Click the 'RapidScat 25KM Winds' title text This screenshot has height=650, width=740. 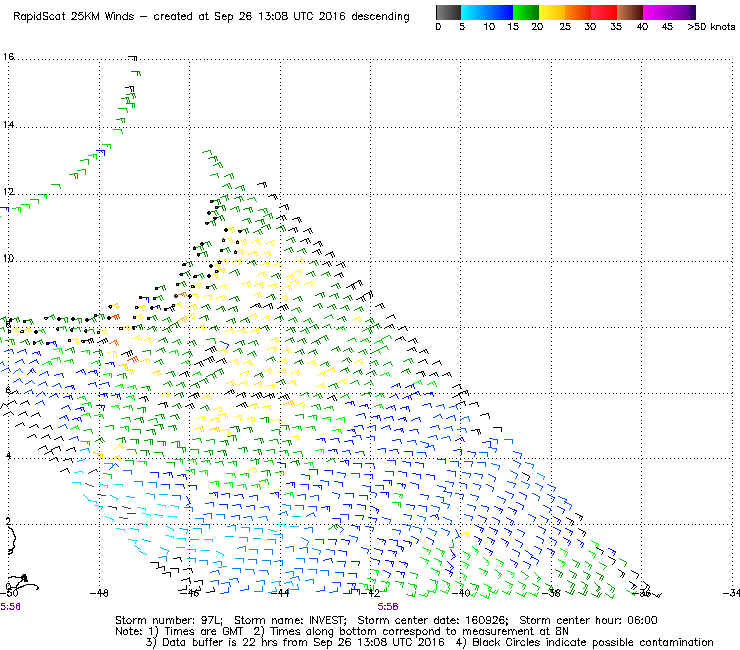[x=74, y=17]
